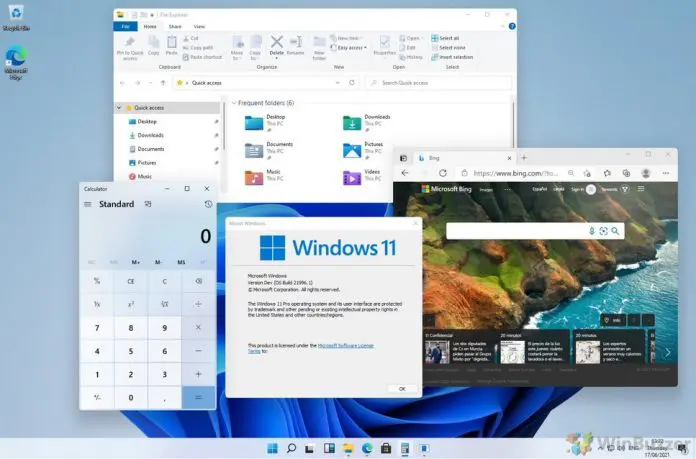Click the Bing voice search microphone icon
The height and width of the screenshot is (459, 696).
pyautogui.click(x=592, y=231)
